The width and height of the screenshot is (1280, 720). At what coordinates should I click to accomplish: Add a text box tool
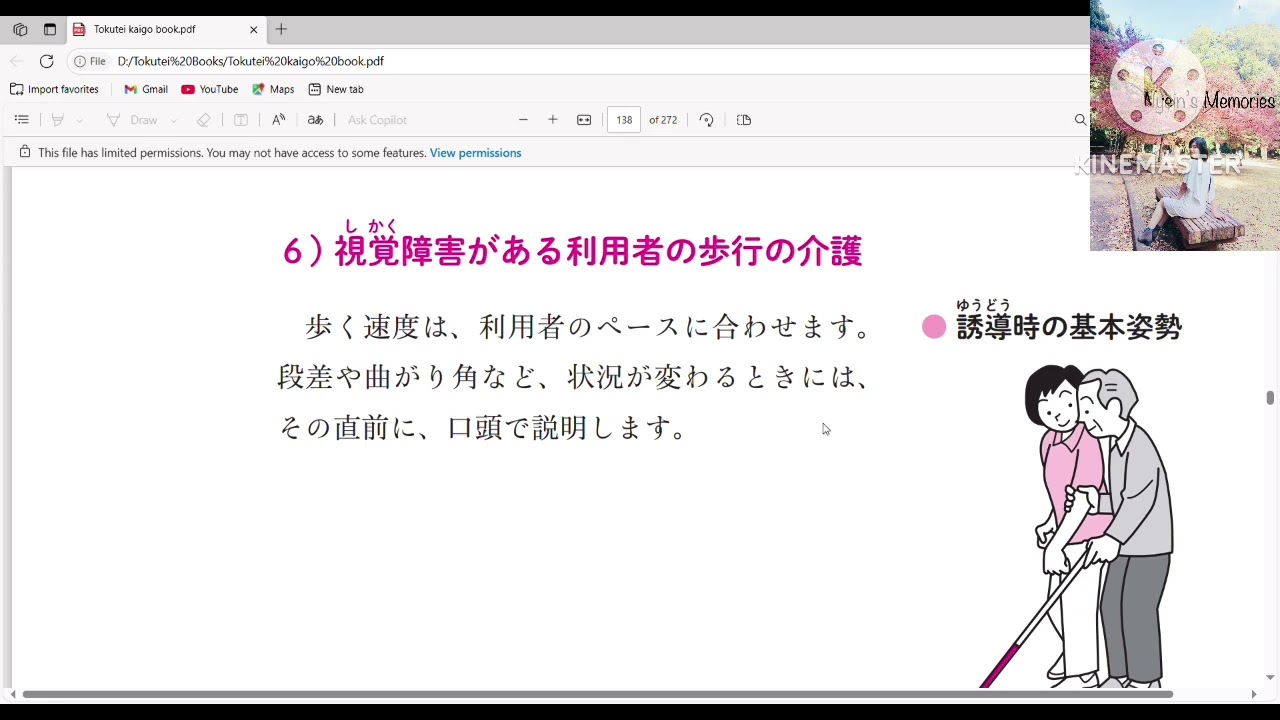pyautogui.click(x=241, y=120)
